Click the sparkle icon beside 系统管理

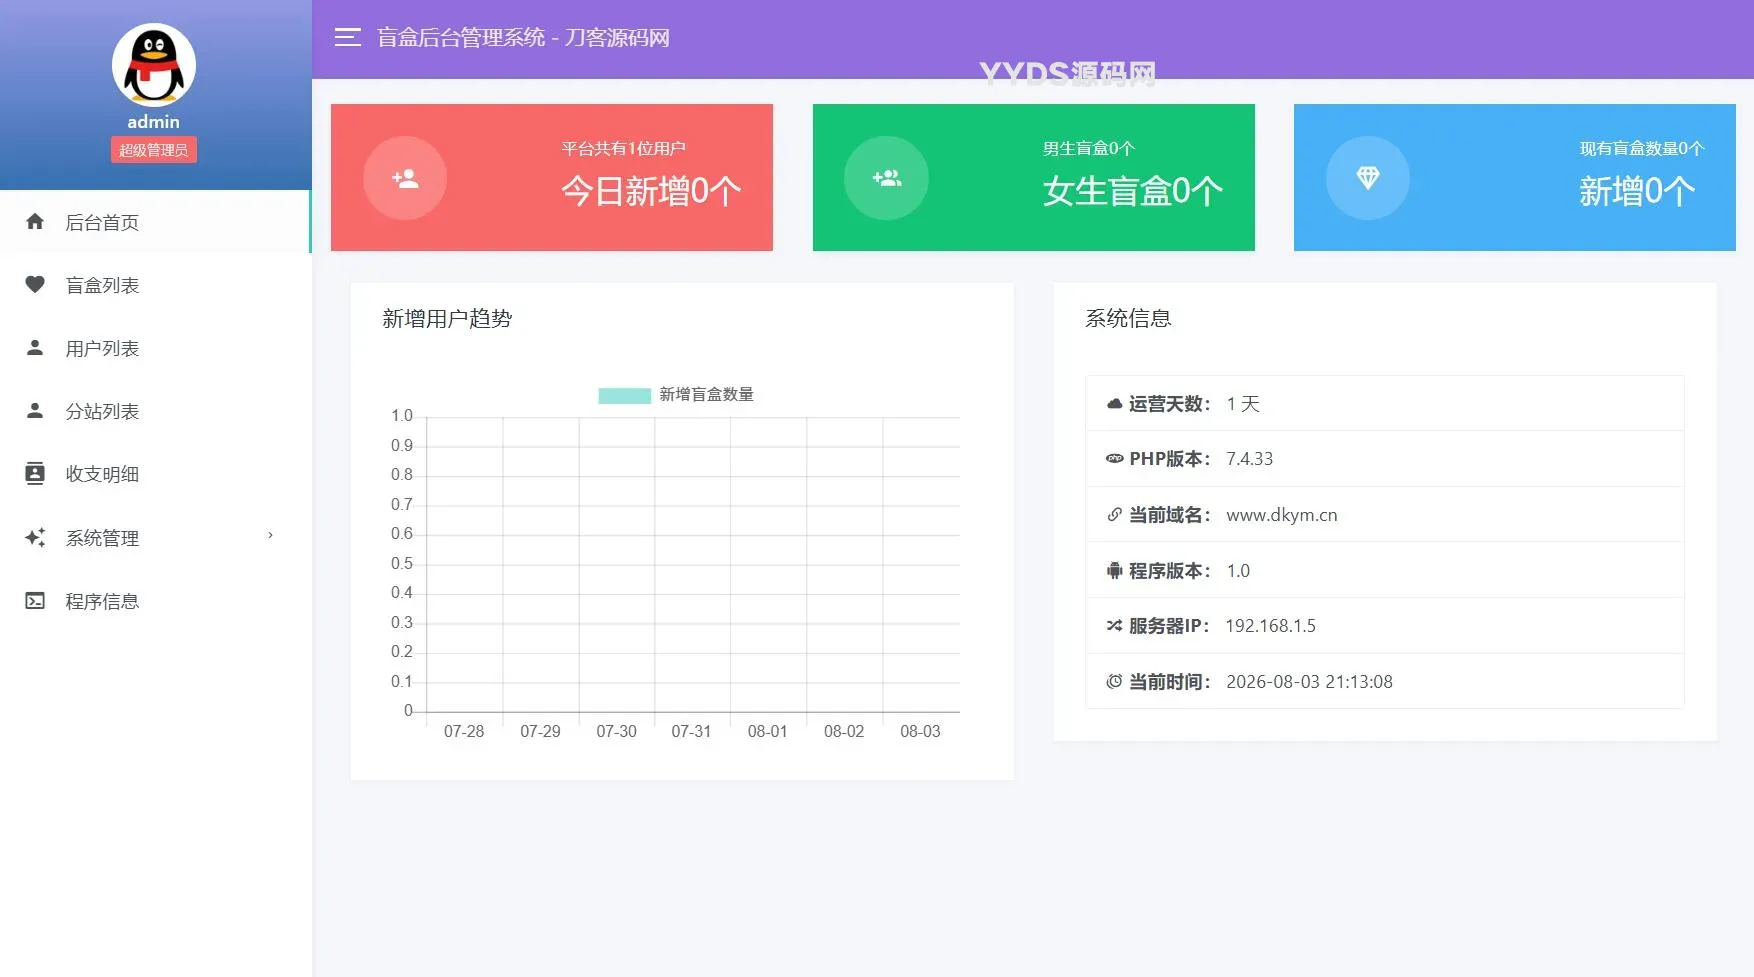click(x=35, y=537)
